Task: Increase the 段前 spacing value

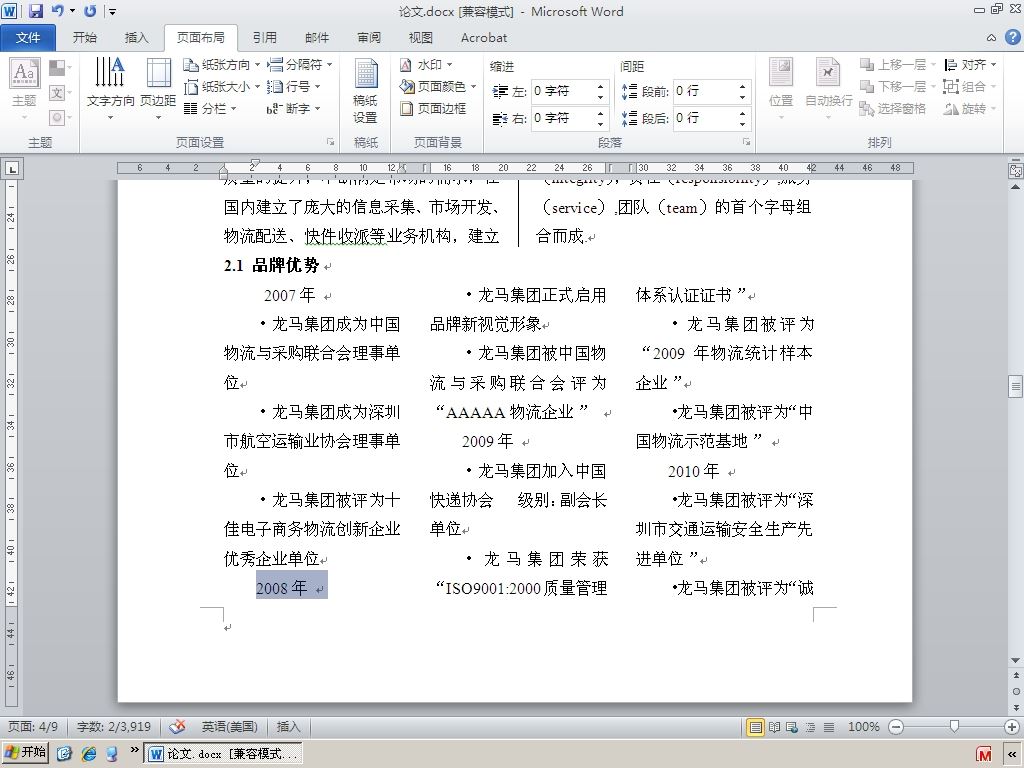Action: (743, 86)
